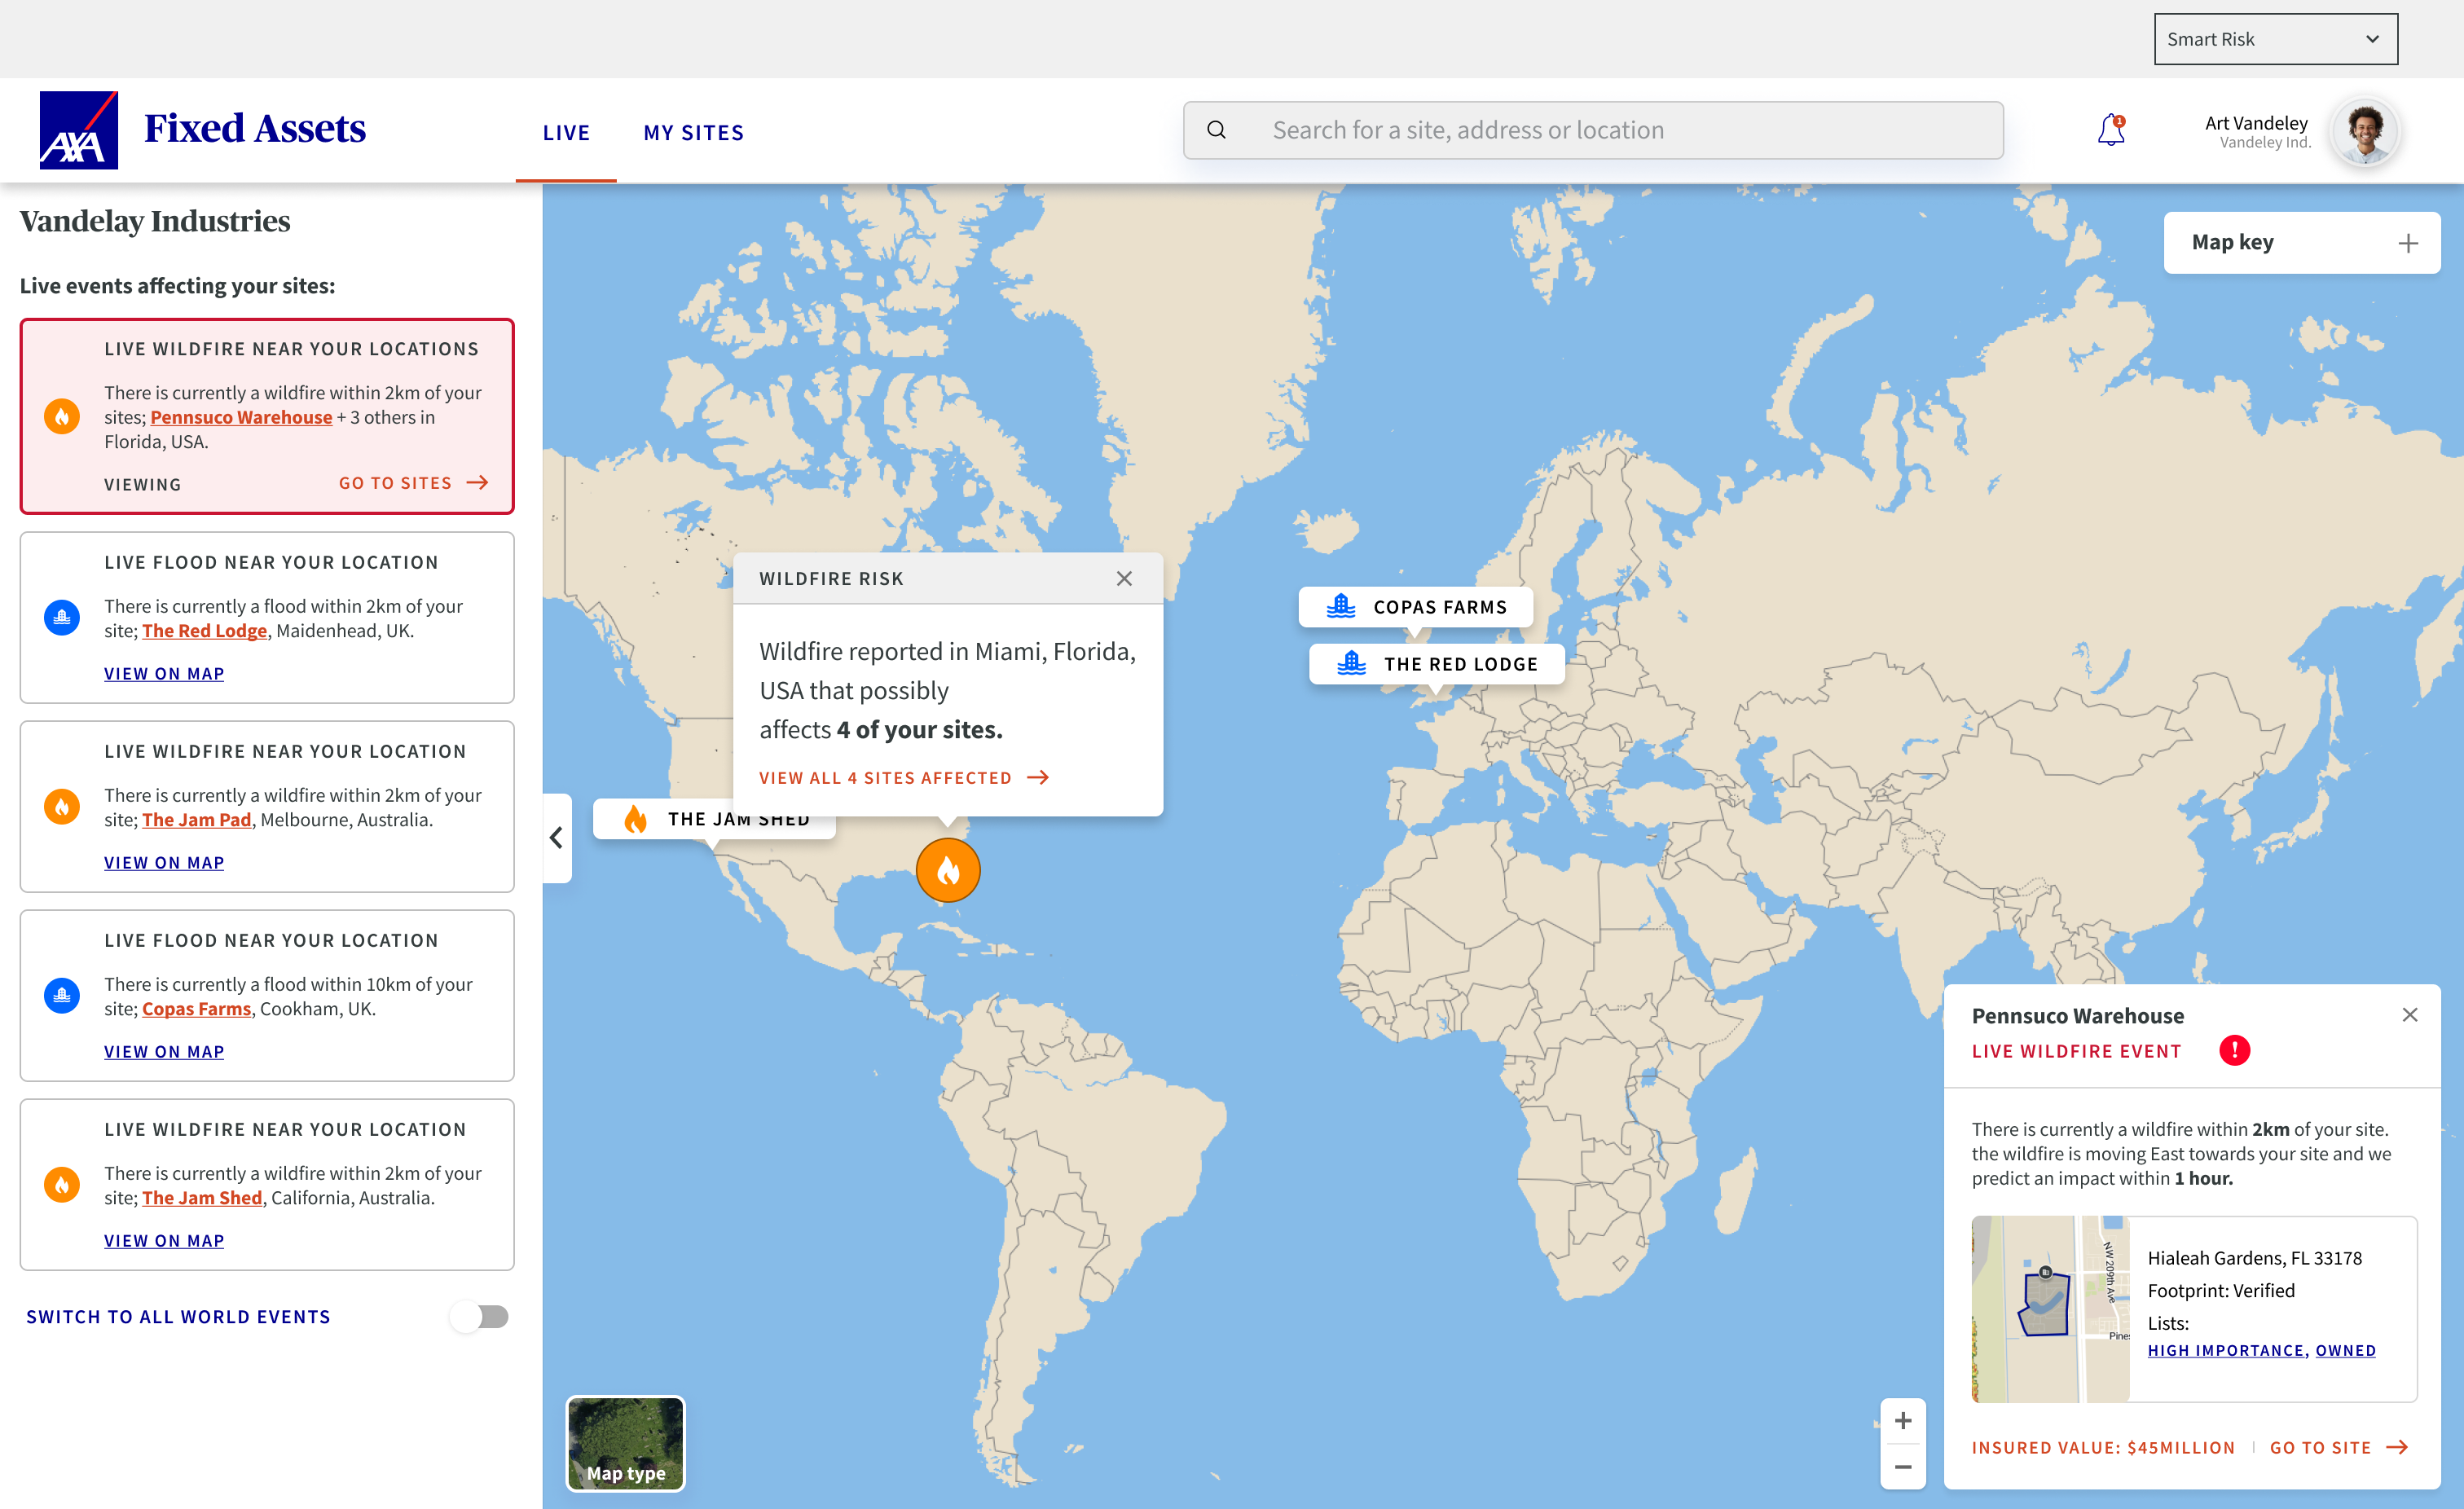
Task: Click the Pennsuco Warehouse panel title
Action: click(x=2078, y=1016)
